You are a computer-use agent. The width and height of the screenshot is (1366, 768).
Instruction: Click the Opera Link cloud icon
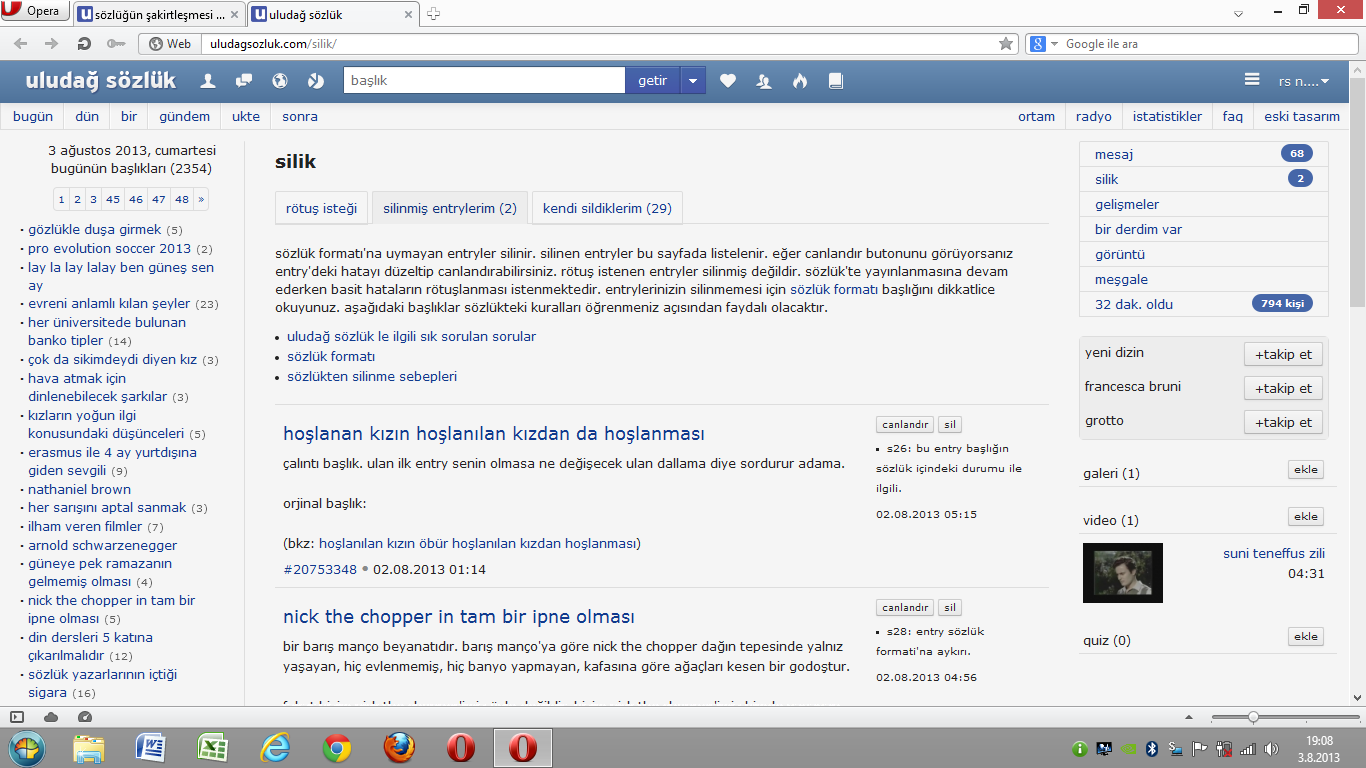pos(51,716)
